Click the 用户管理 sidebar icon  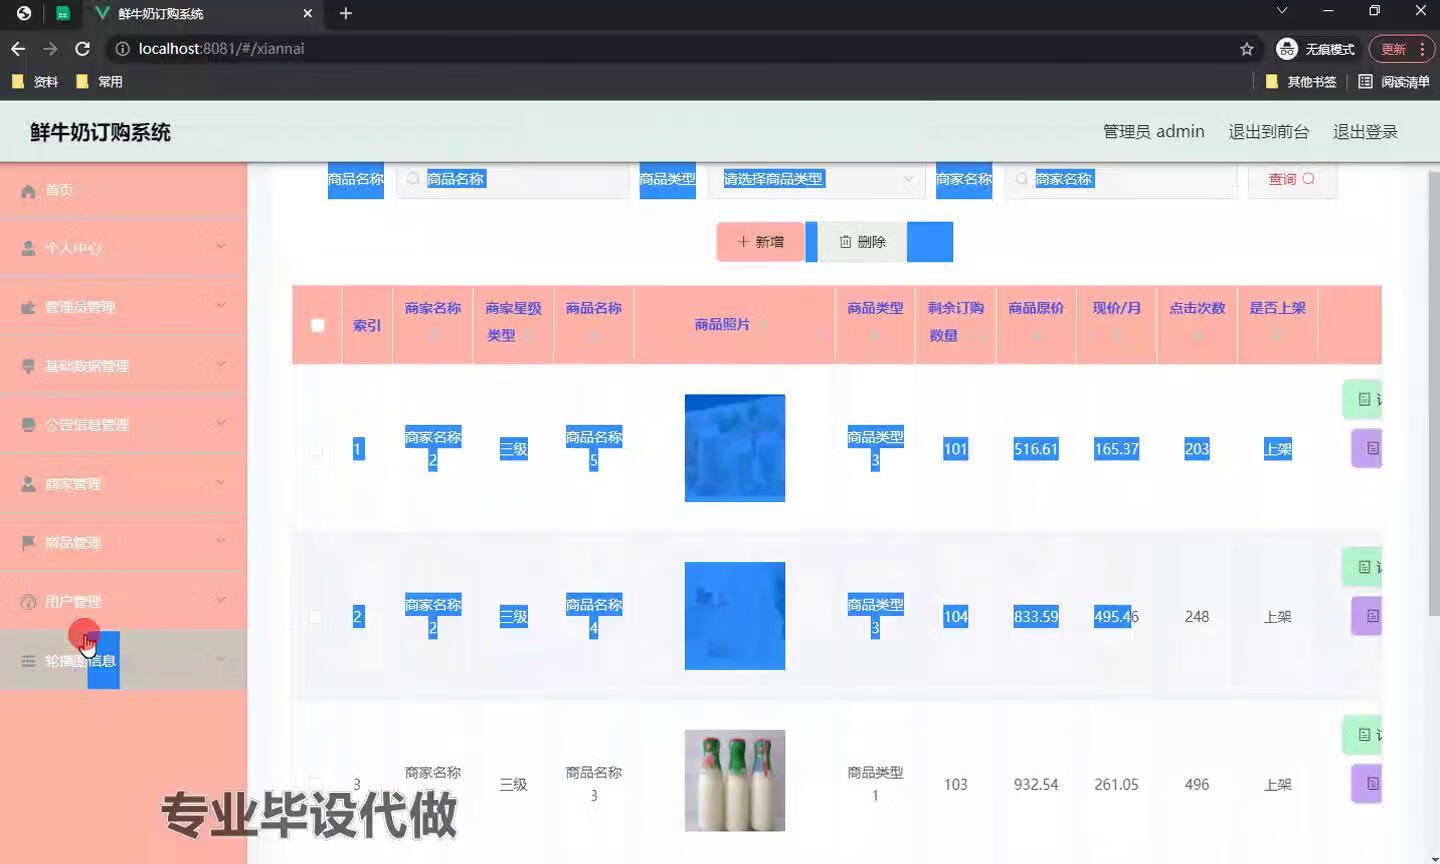tap(28, 602)
